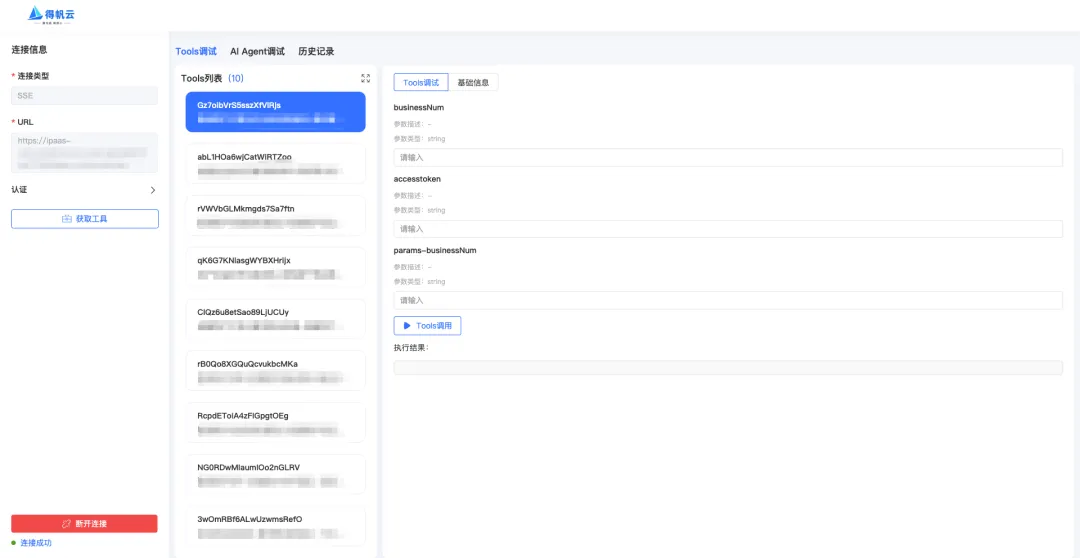This screenshot has height=558, width=1080.
Task: Click the 获取工具 button
Action: tap(85, 218)
